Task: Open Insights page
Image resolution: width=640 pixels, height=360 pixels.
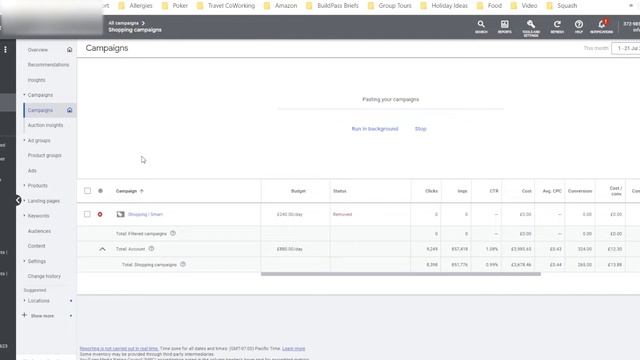Action: point(36,80)
